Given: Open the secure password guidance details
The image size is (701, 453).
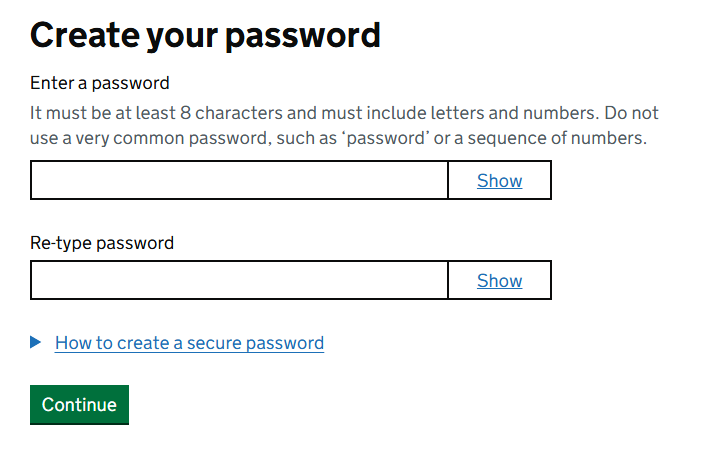Looking at the screenshot, I should pos(189,343).
